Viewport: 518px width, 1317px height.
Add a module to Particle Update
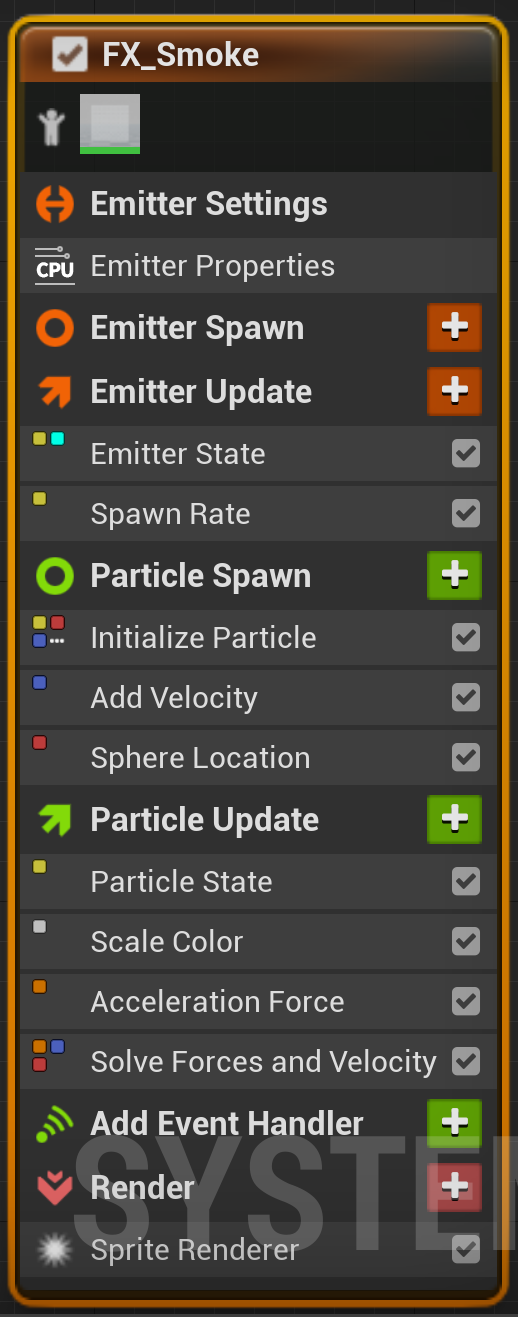(x=455, y=820)
